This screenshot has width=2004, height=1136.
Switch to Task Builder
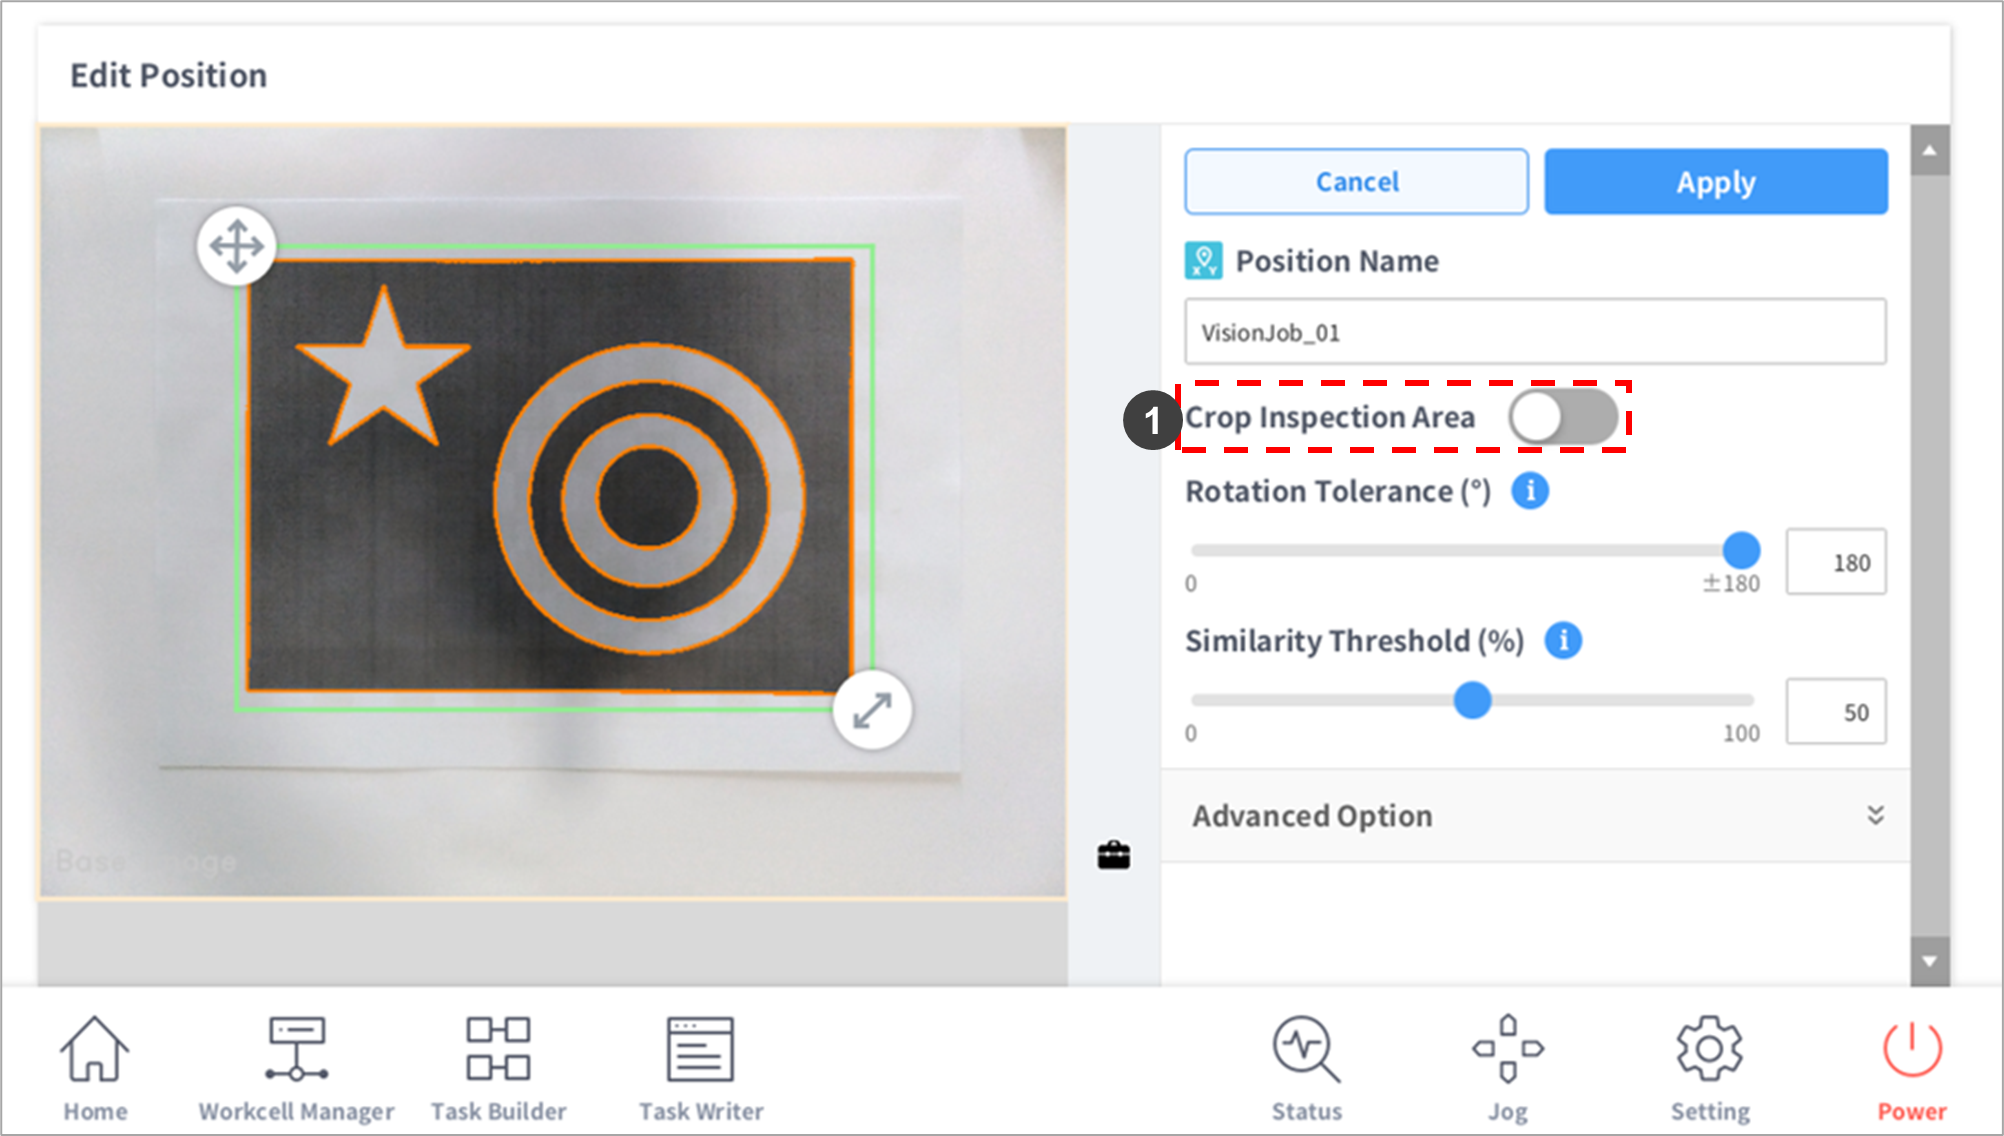pos(498,1066)
